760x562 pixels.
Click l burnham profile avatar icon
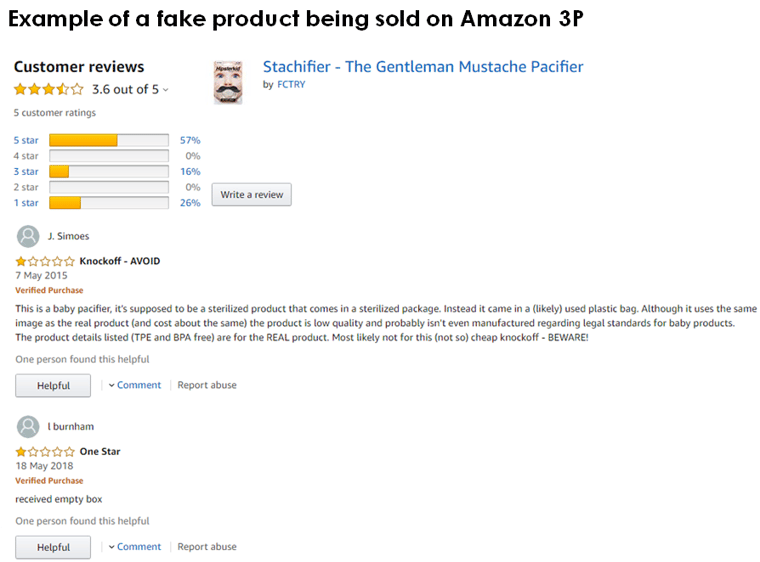(x=28, y=427)
